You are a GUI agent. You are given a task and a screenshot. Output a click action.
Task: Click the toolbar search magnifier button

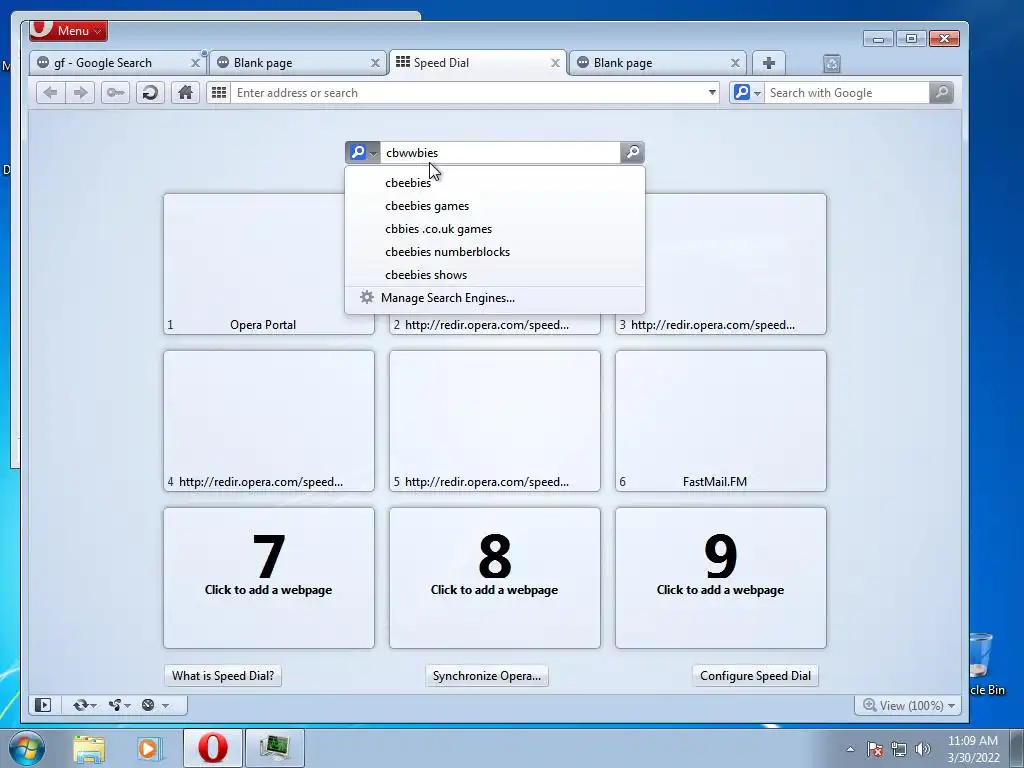tap(941, 93)
